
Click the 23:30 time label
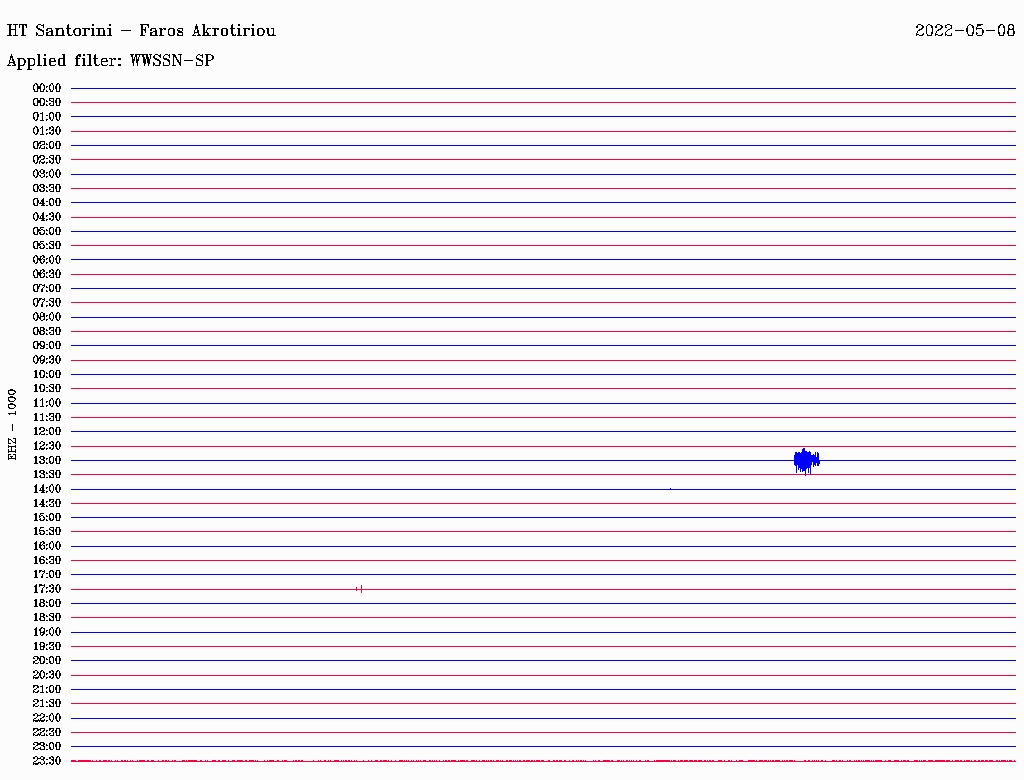pos(47,761)
